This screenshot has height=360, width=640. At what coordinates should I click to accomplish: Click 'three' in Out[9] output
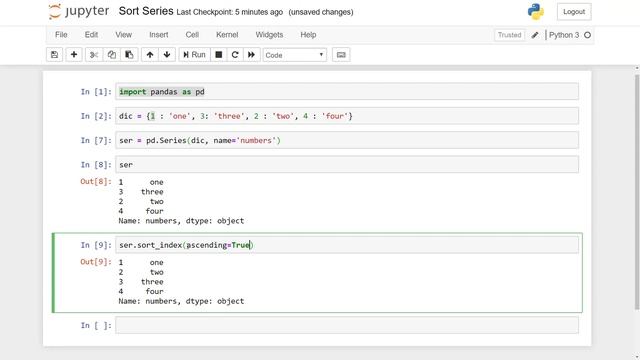pyautogui.click(x=152, y=282)
